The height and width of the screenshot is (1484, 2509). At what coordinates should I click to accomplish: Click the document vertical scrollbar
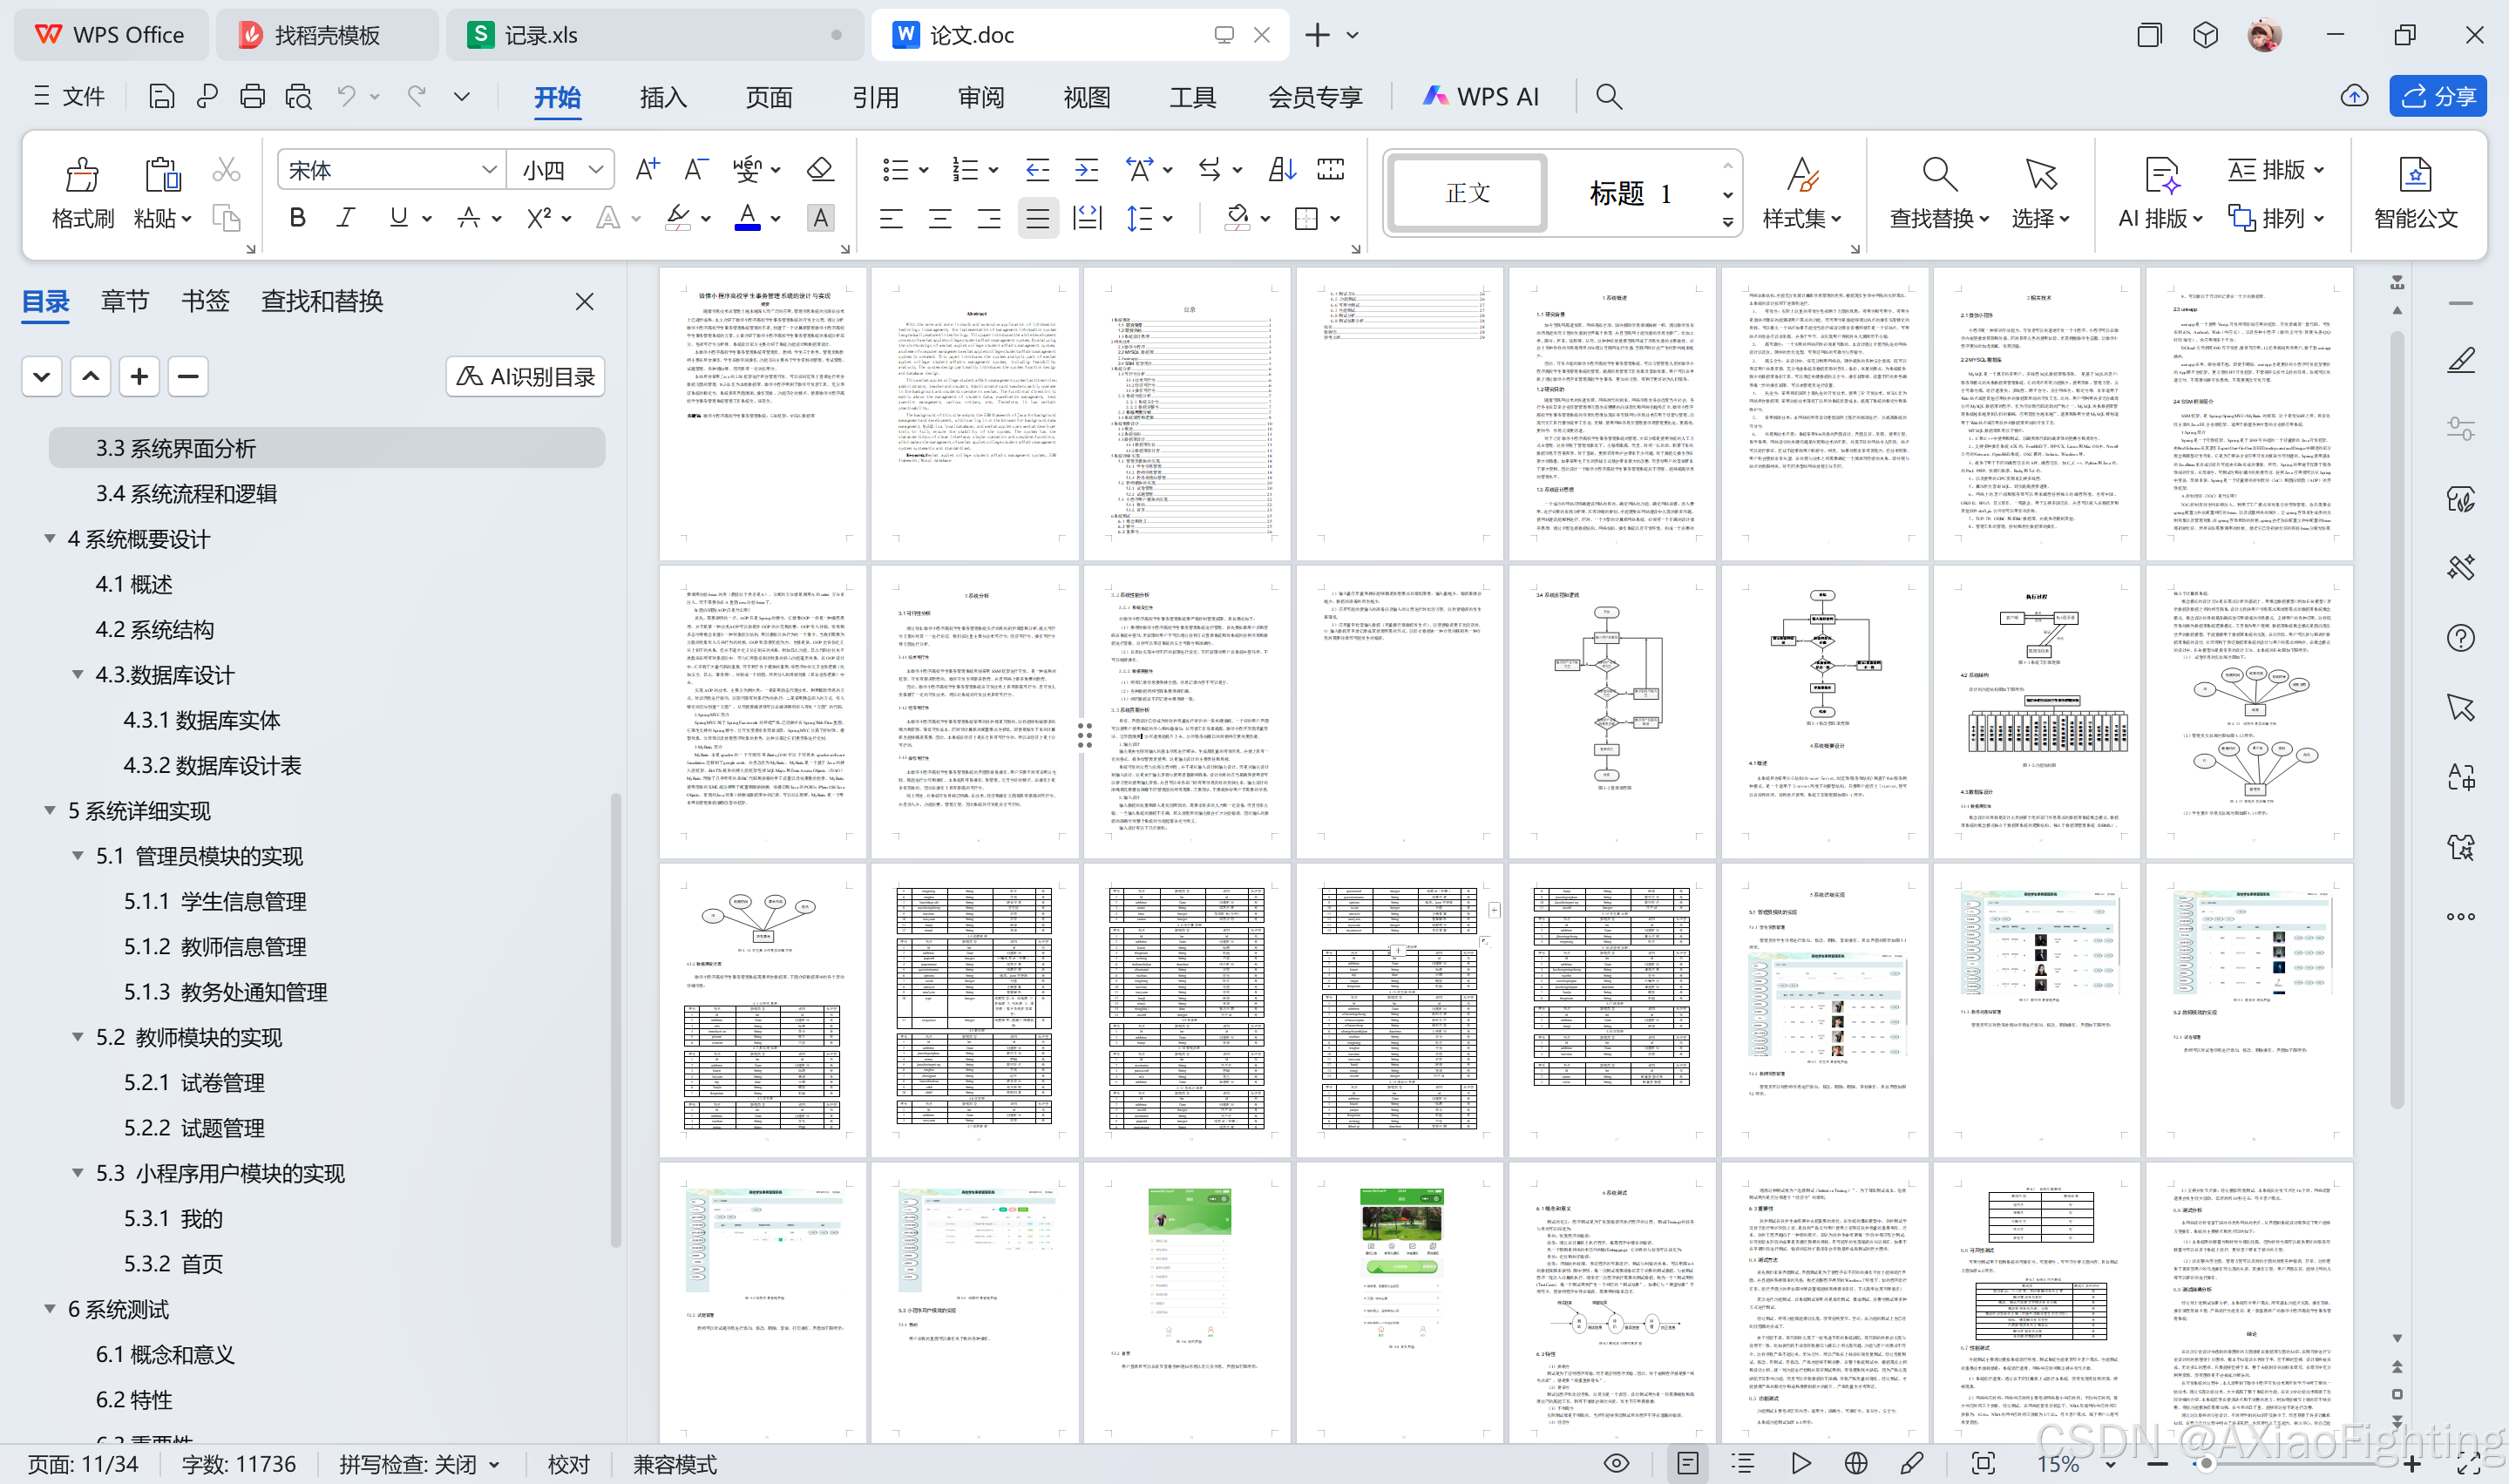2396,719
